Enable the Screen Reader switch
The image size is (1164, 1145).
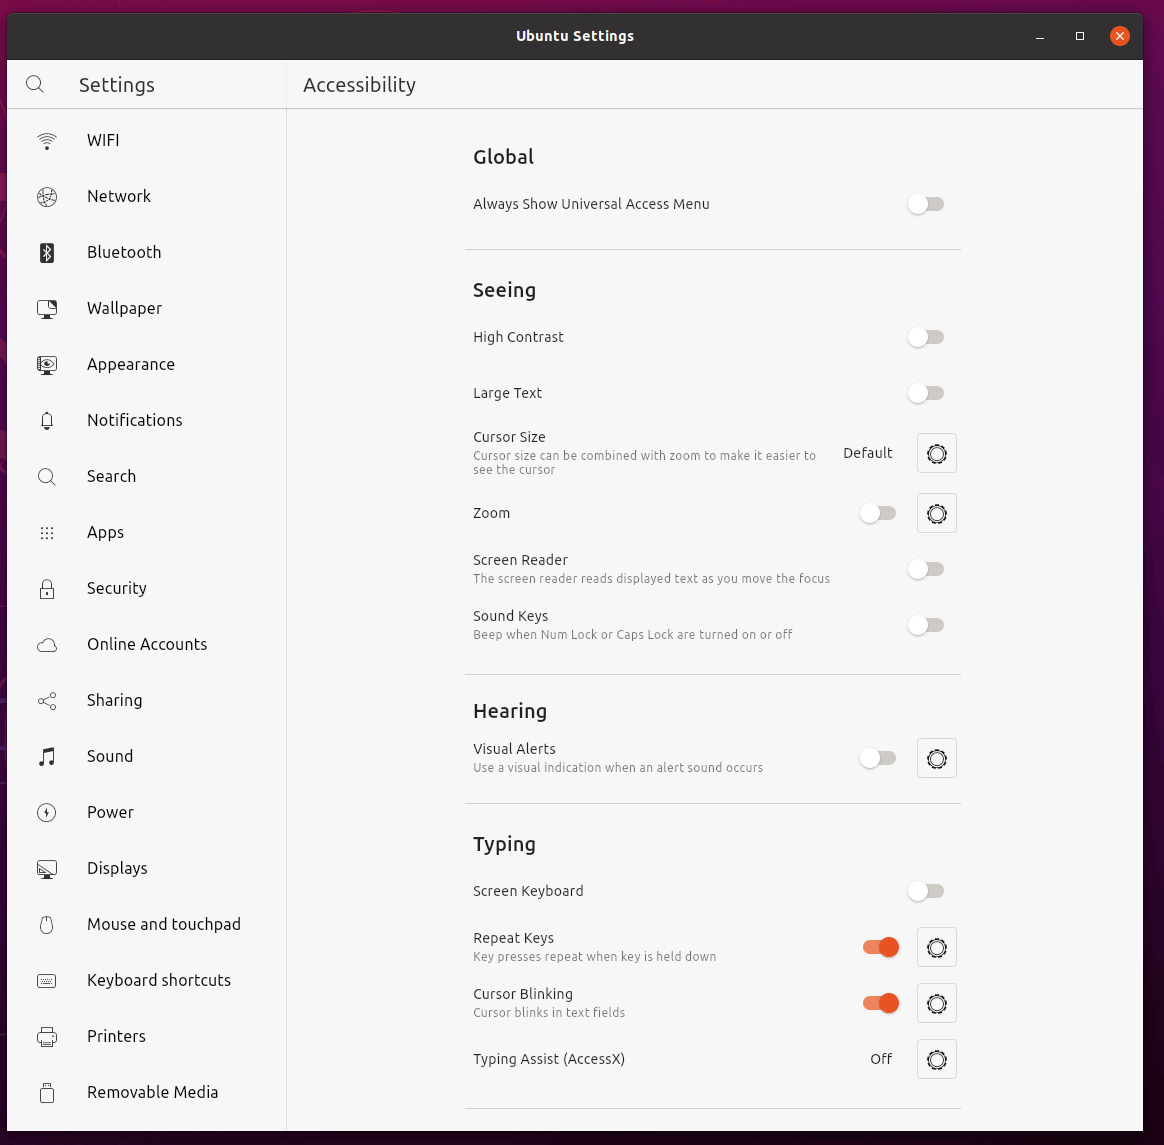click(926, 570)
